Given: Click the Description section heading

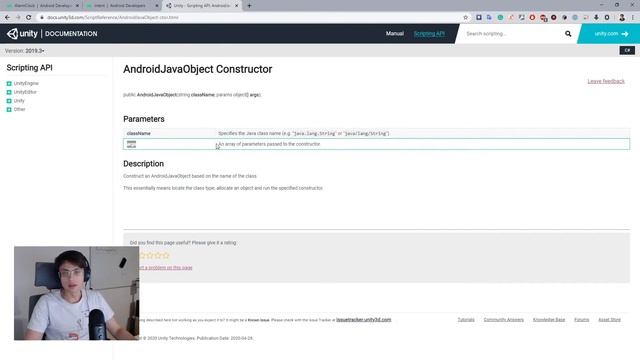Looking at the screenshot, I should pos(143,164).
